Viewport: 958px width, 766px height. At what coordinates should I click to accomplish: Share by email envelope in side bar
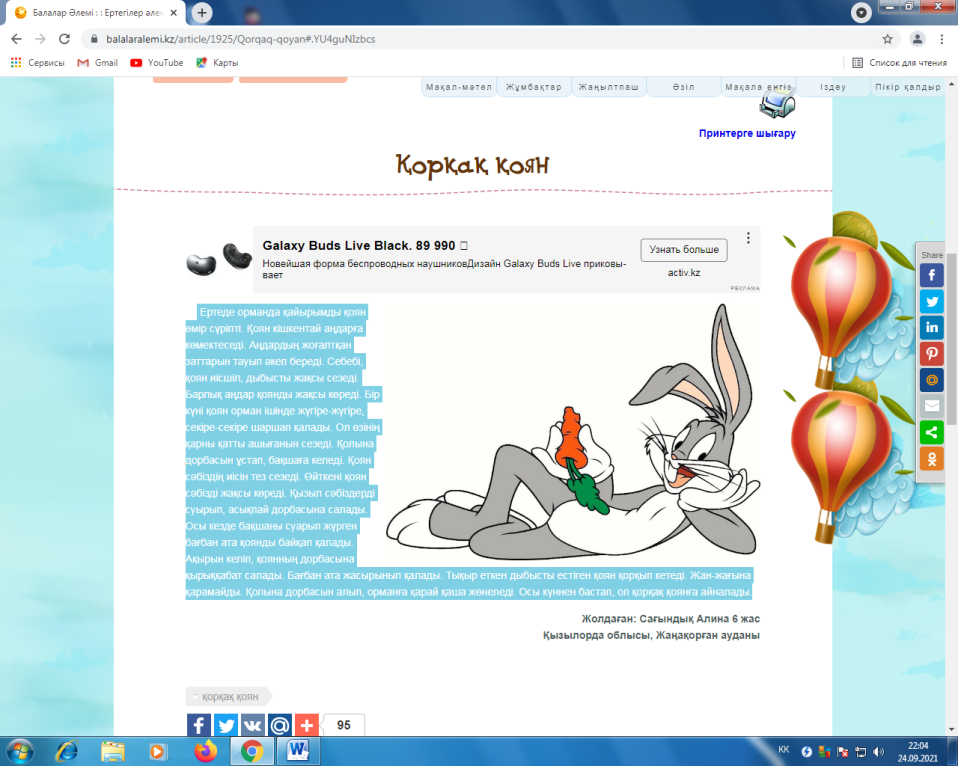pyautogui.click(x=932, y=406)
